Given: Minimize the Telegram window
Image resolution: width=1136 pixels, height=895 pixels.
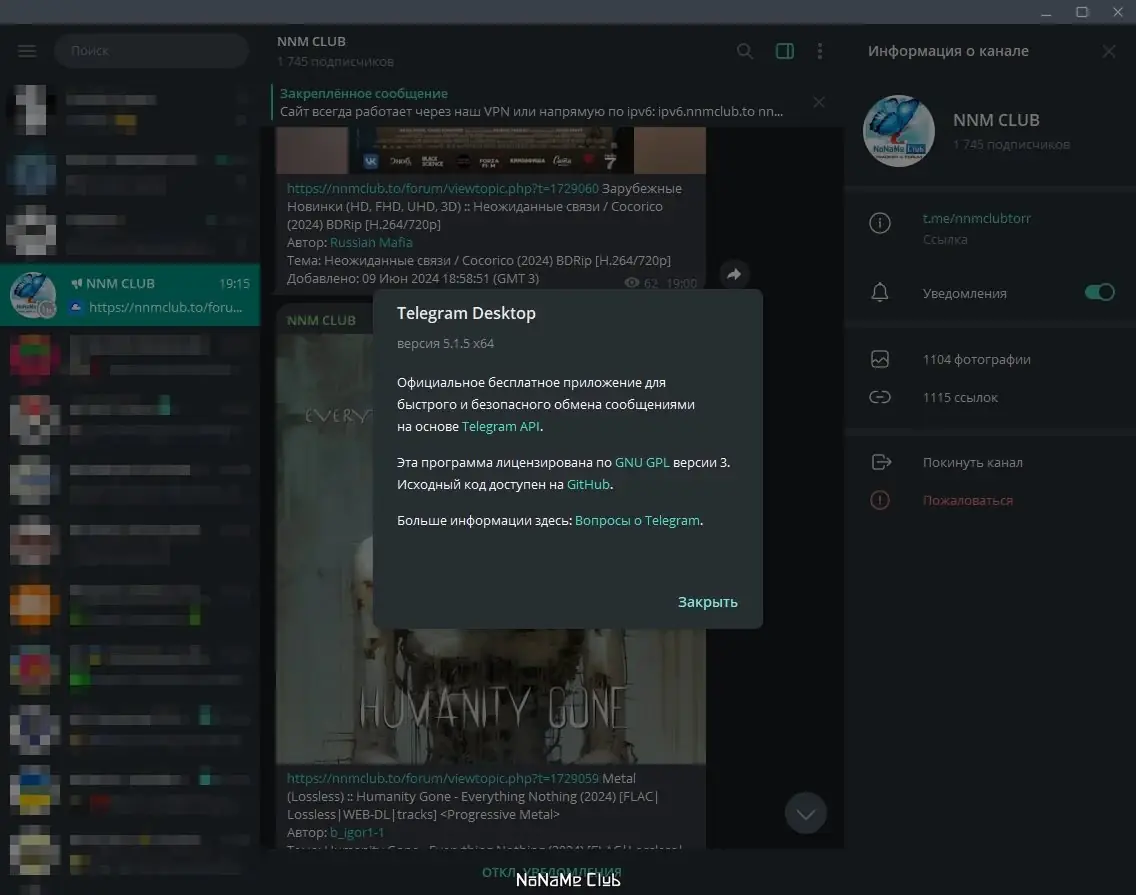Looking at the screenshot, I should 1045,12.
